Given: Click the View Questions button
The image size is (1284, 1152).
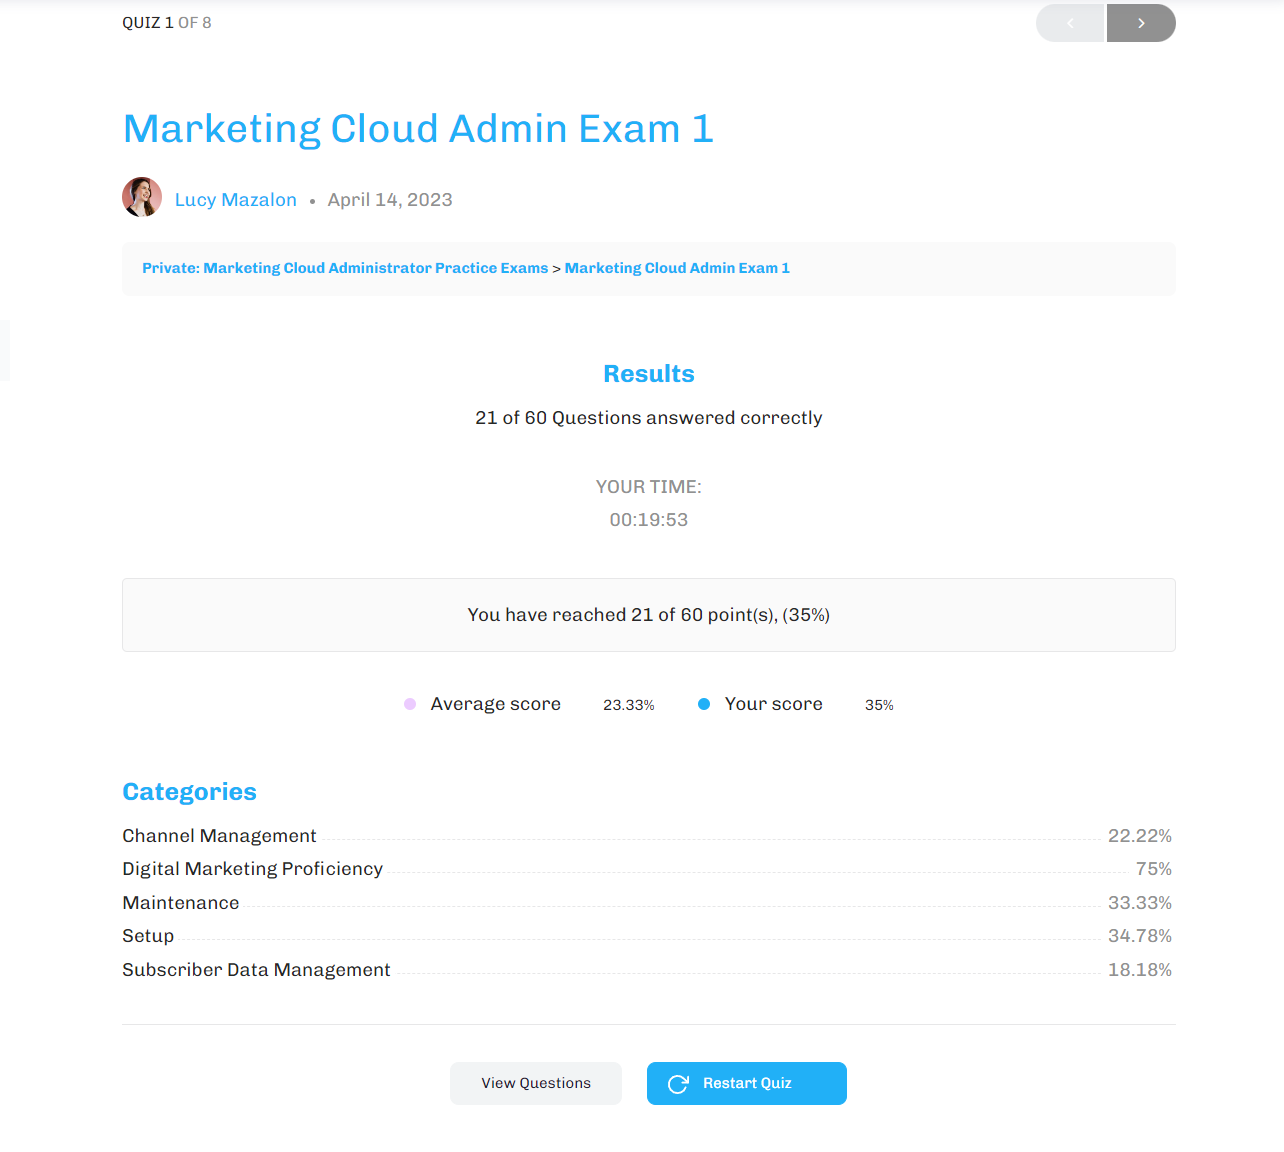Looking at the screenshot, I should coord(536,1083).
